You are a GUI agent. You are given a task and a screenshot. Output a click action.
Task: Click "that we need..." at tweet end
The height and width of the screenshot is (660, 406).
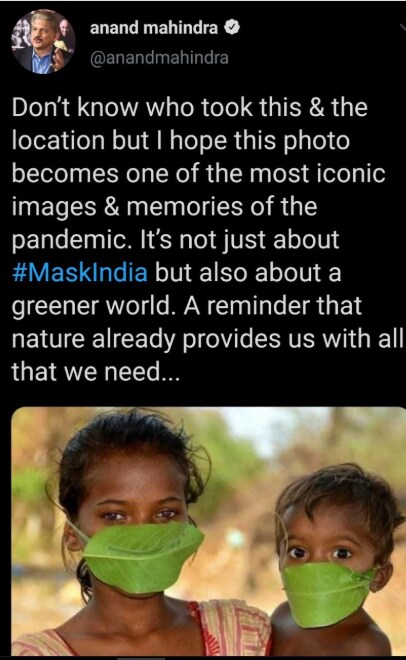click(96, 372)
